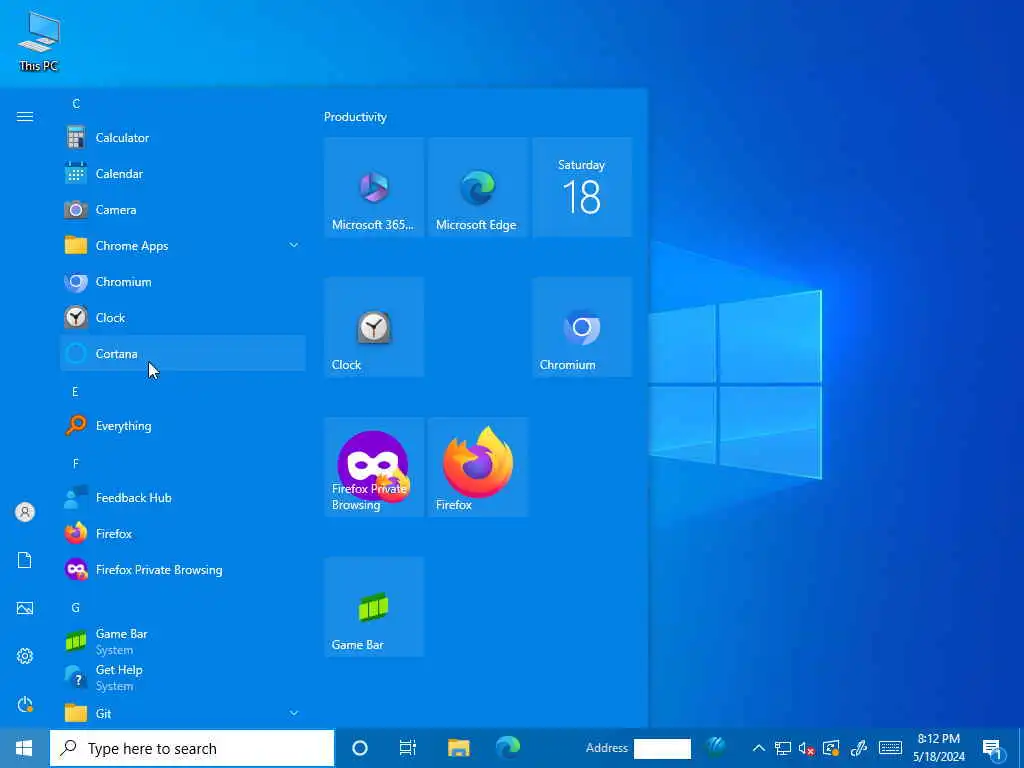The height and width of the screenshot is (768, 1024).
Task: Open Microsoft Edge from the taskbar
Action: [507, 748]
